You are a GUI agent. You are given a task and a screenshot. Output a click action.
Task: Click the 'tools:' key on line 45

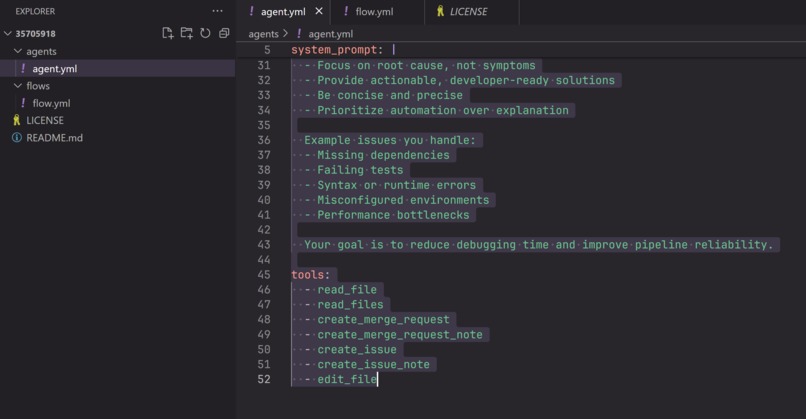pos(310,275)
